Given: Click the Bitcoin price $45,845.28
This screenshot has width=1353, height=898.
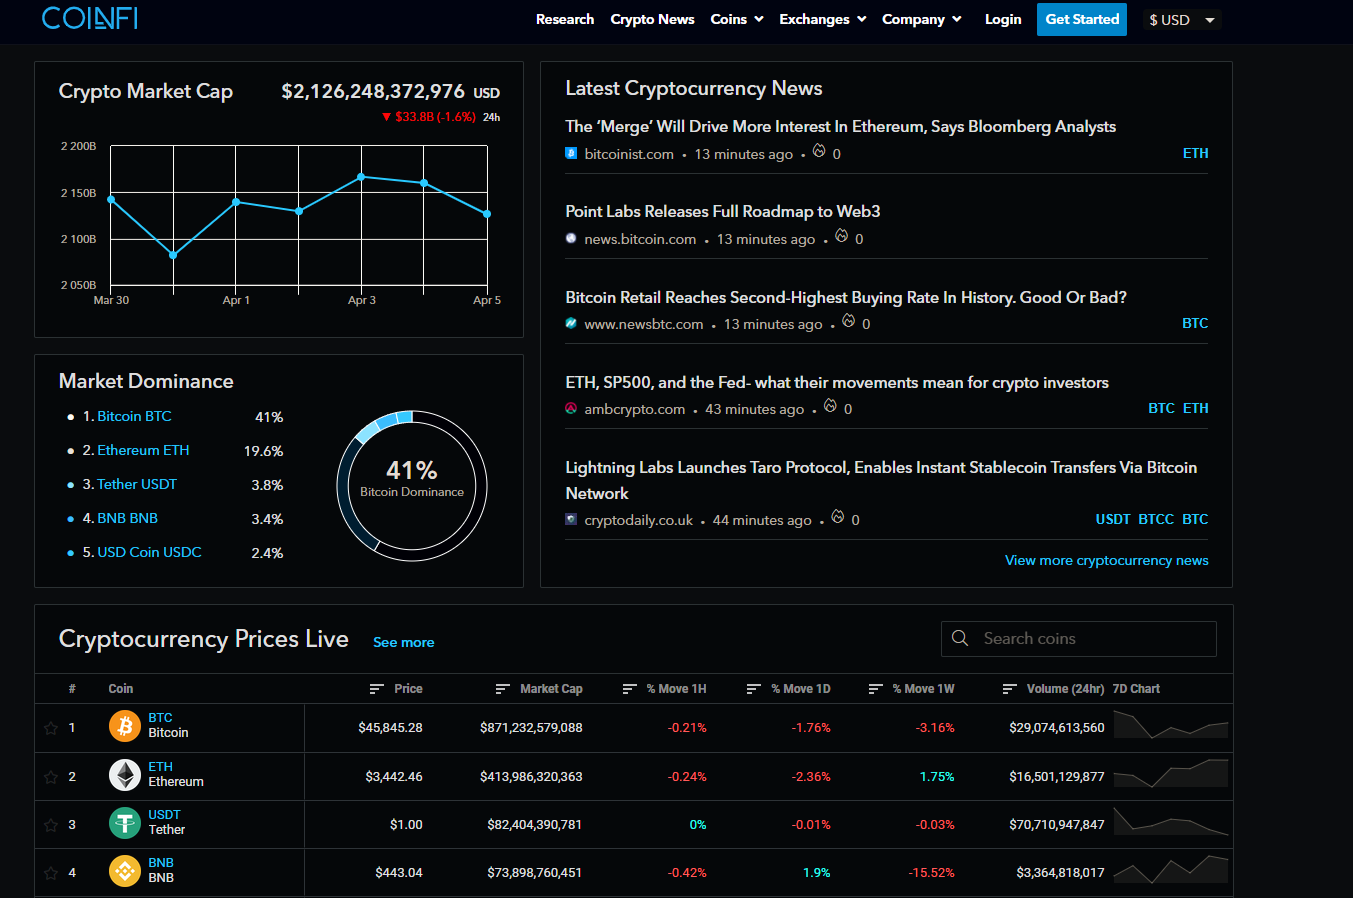Looking at the screenshot, I should [x=390, y=727].
